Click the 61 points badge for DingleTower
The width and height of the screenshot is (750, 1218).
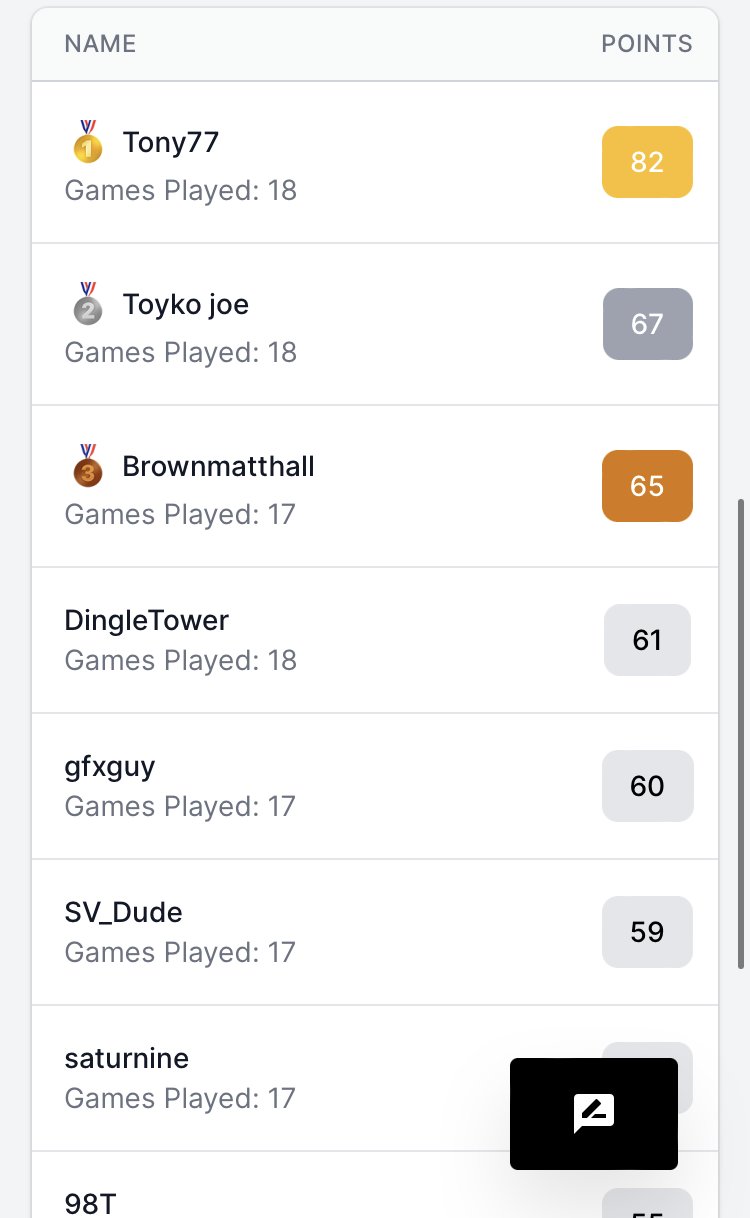(x=647, y=640)
